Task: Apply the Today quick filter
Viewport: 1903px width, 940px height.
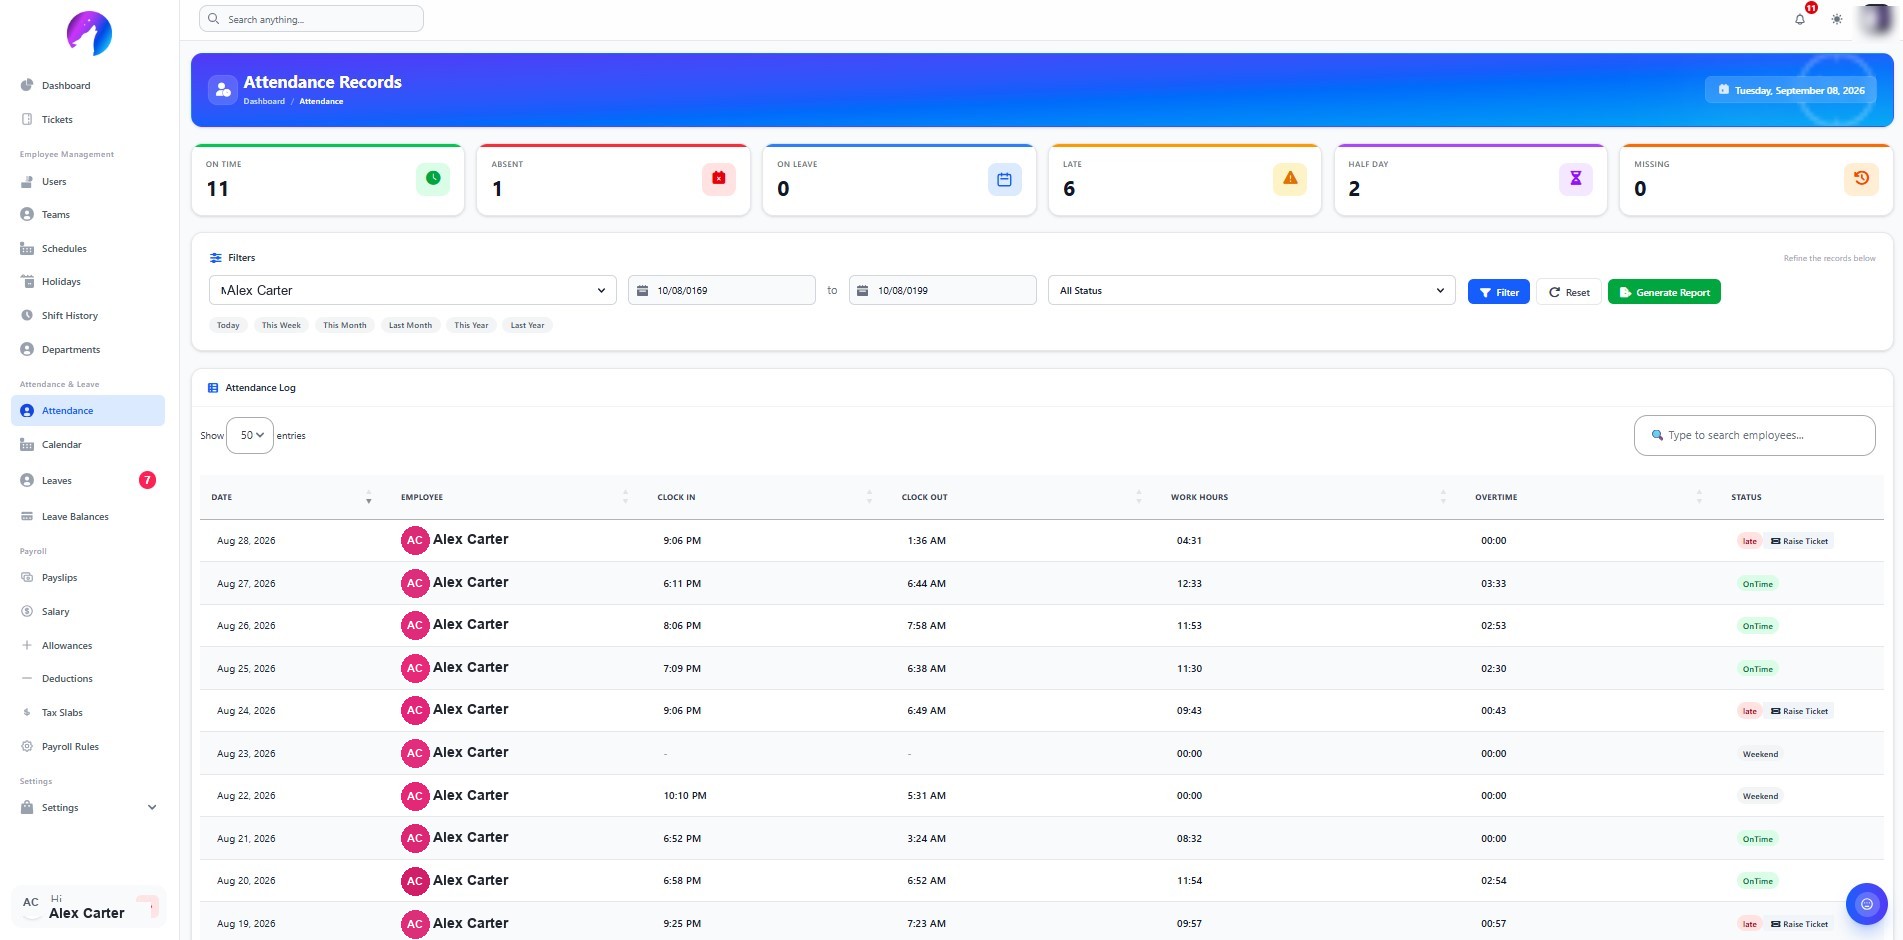Action: (x=228, y=325)
